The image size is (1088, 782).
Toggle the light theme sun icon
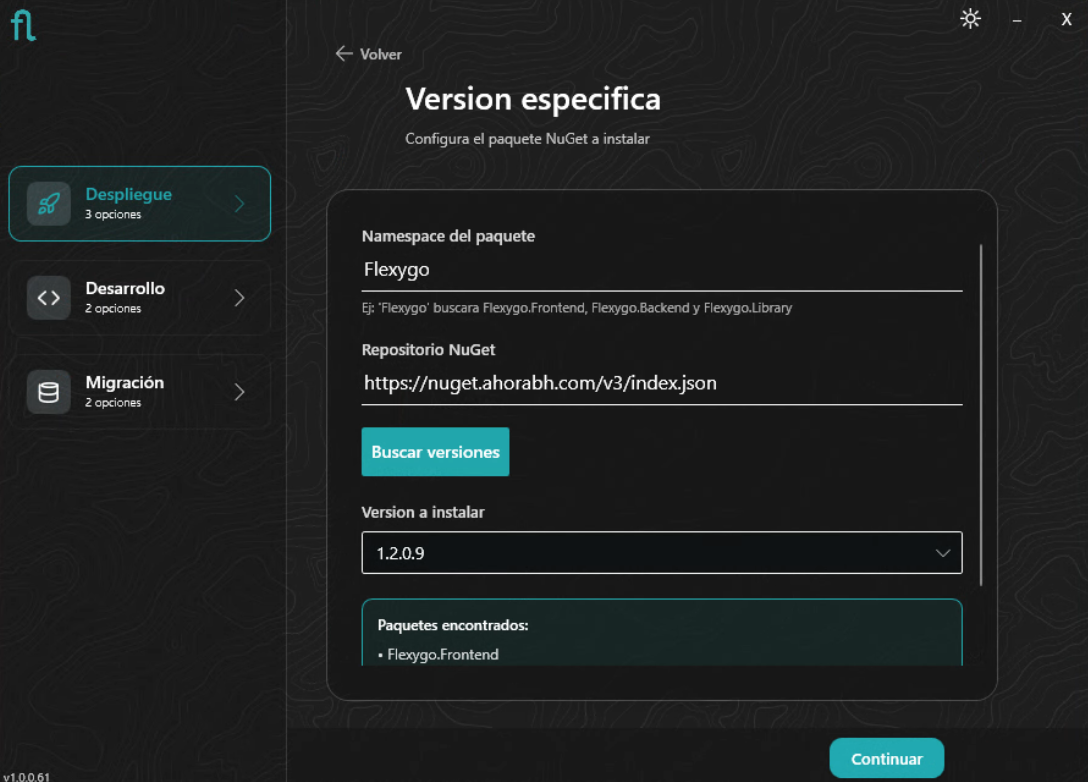pos(970,19)
